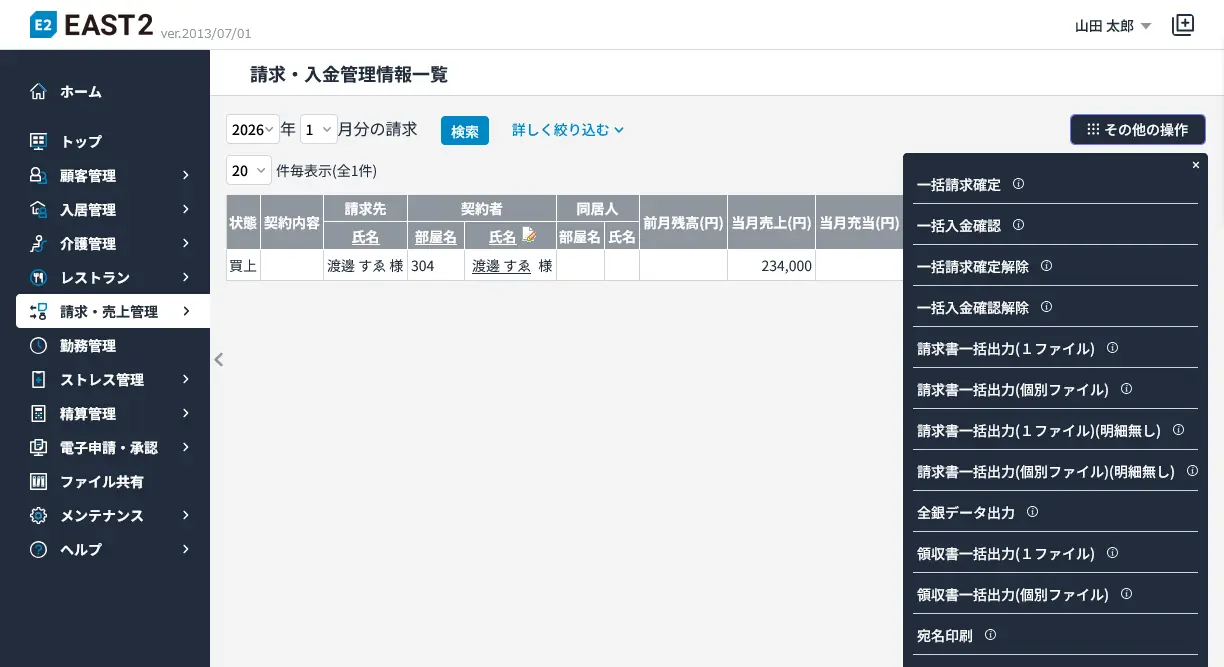Close the operations panel with × button
This screenshot has width=1224, height=667.
(1195, 165)
